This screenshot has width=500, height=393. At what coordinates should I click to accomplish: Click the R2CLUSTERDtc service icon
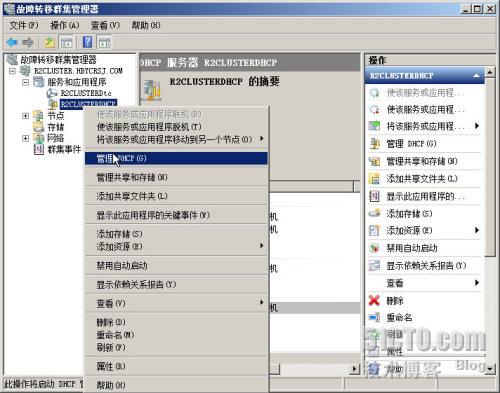[x=52, y=93]
